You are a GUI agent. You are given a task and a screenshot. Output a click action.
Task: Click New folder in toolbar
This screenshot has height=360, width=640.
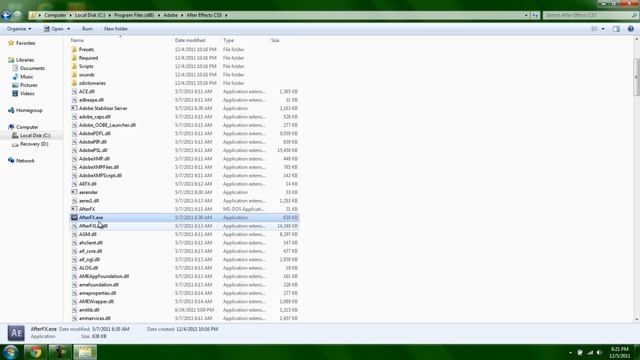[x=116, y=29]
